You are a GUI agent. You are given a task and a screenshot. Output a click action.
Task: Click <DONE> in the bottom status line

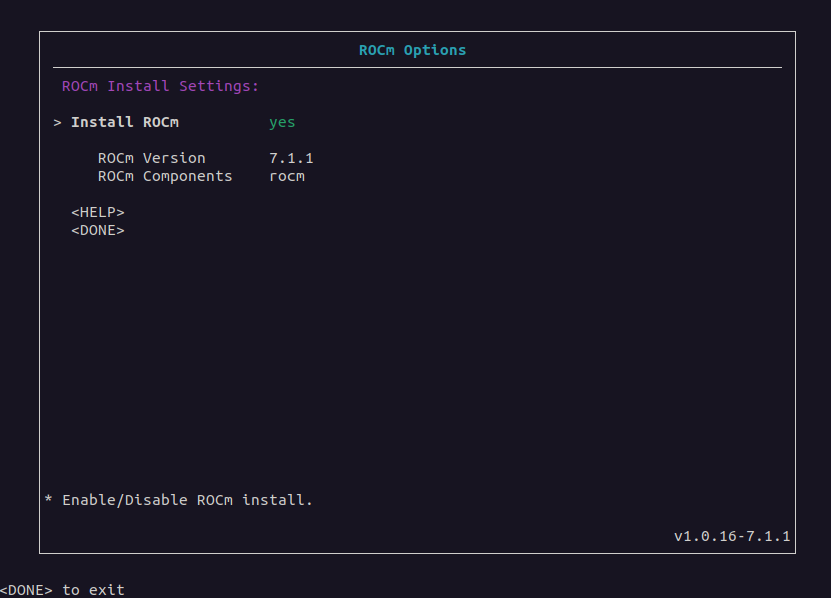[26, 590]
